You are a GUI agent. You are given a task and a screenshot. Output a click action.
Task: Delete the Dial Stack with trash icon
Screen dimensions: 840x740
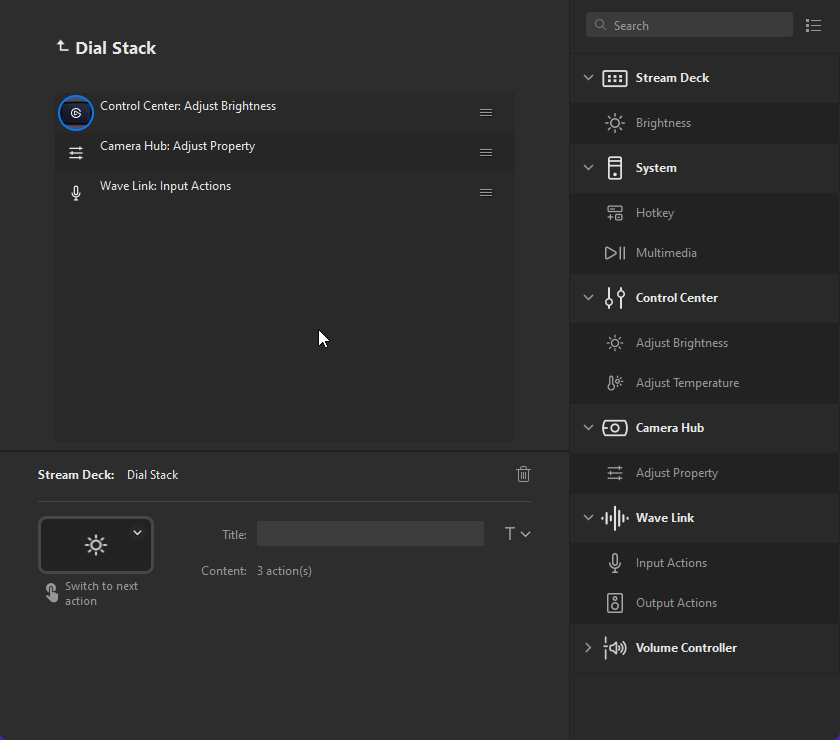[x=523, y=474]
